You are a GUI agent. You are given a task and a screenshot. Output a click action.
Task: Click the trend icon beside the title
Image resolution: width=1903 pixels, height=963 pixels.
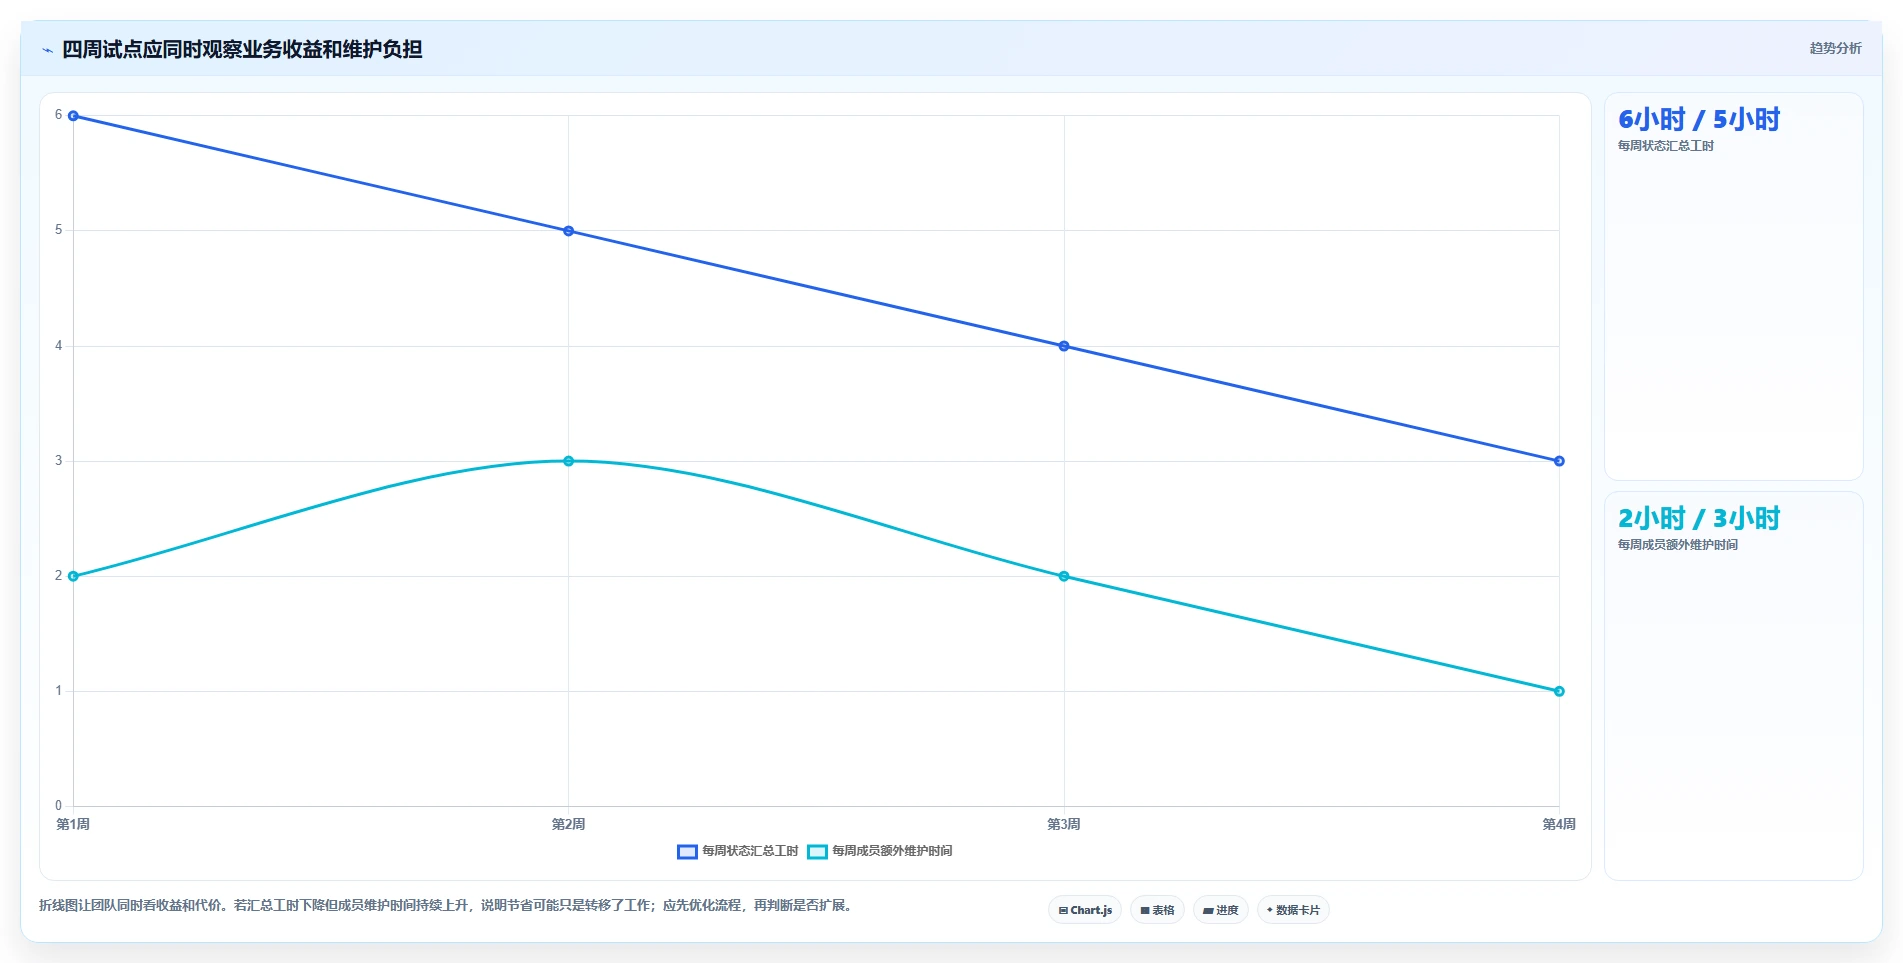coord(47,50)
